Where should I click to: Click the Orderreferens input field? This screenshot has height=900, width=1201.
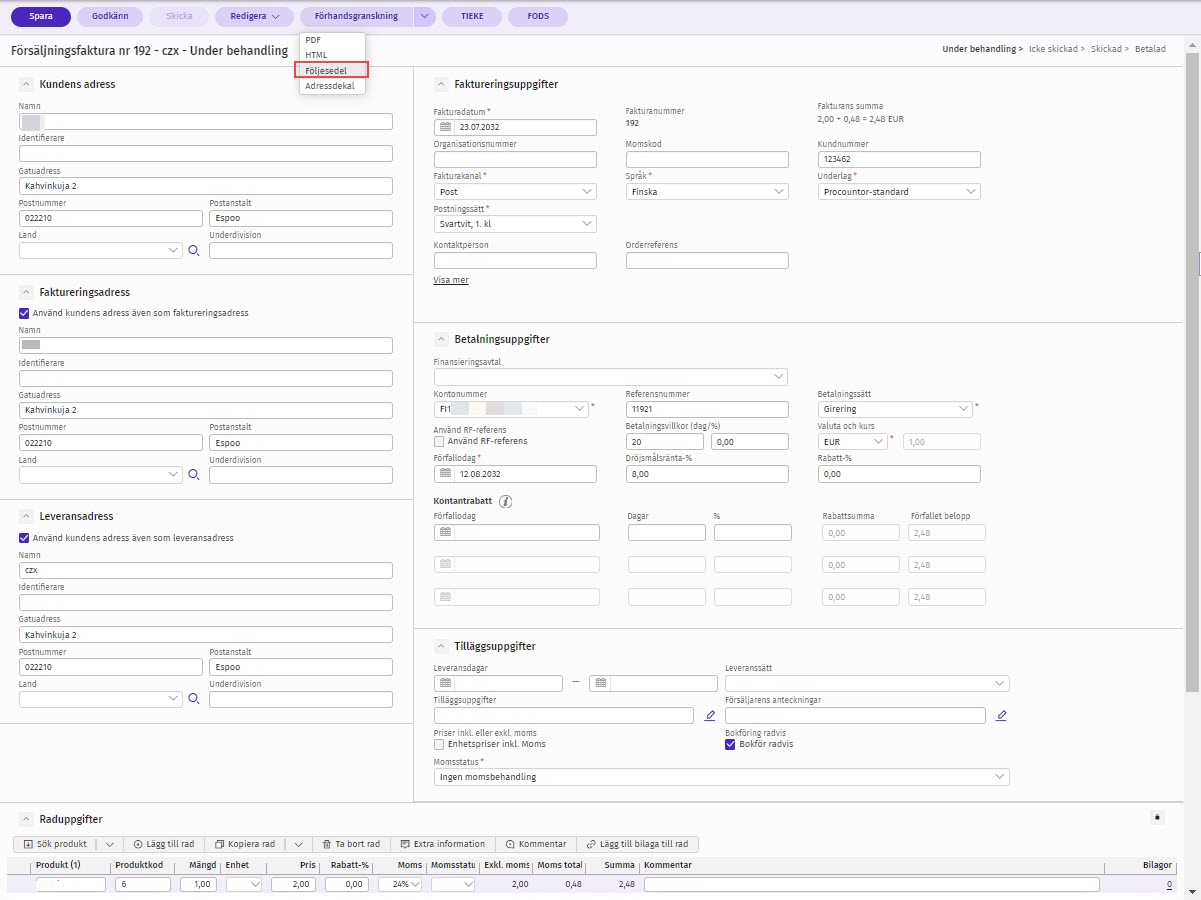[707, 261]
